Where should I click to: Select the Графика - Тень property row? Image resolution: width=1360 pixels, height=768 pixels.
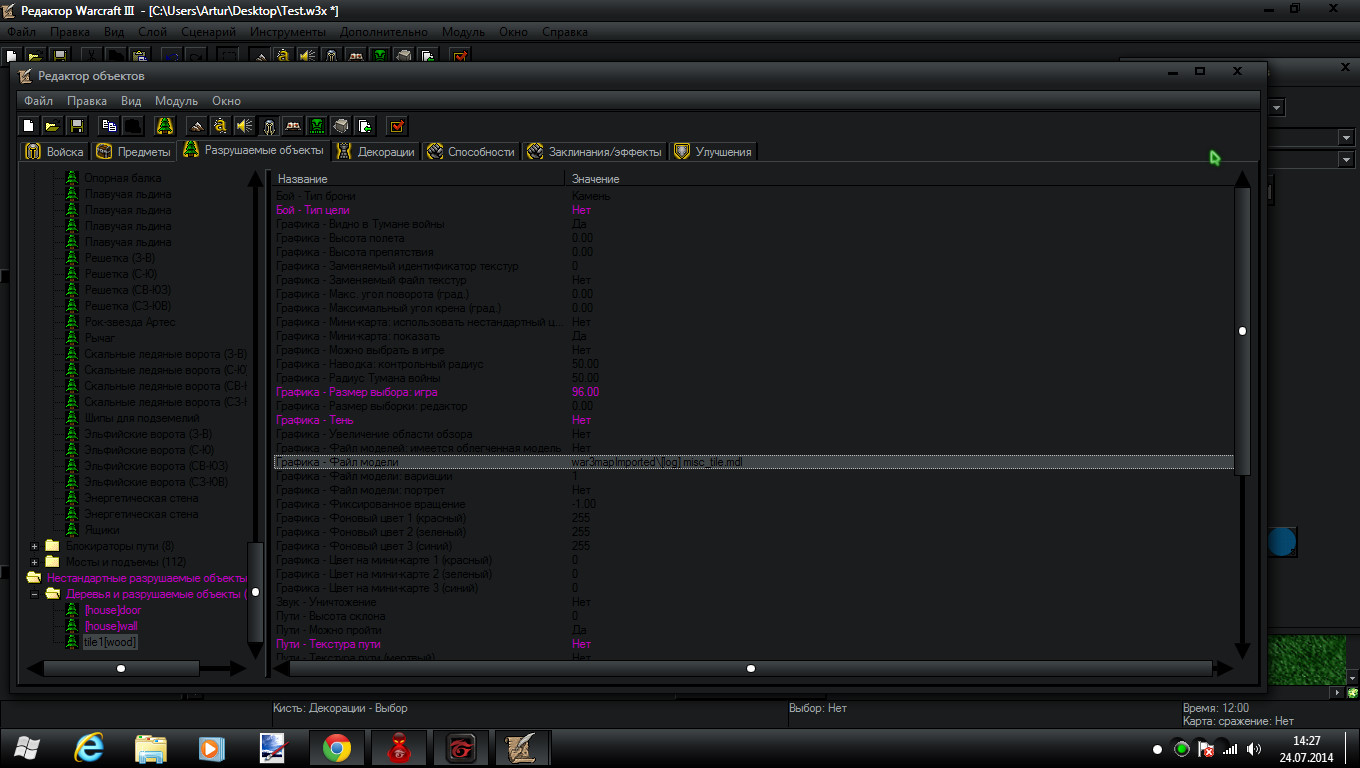coord(754,420)
